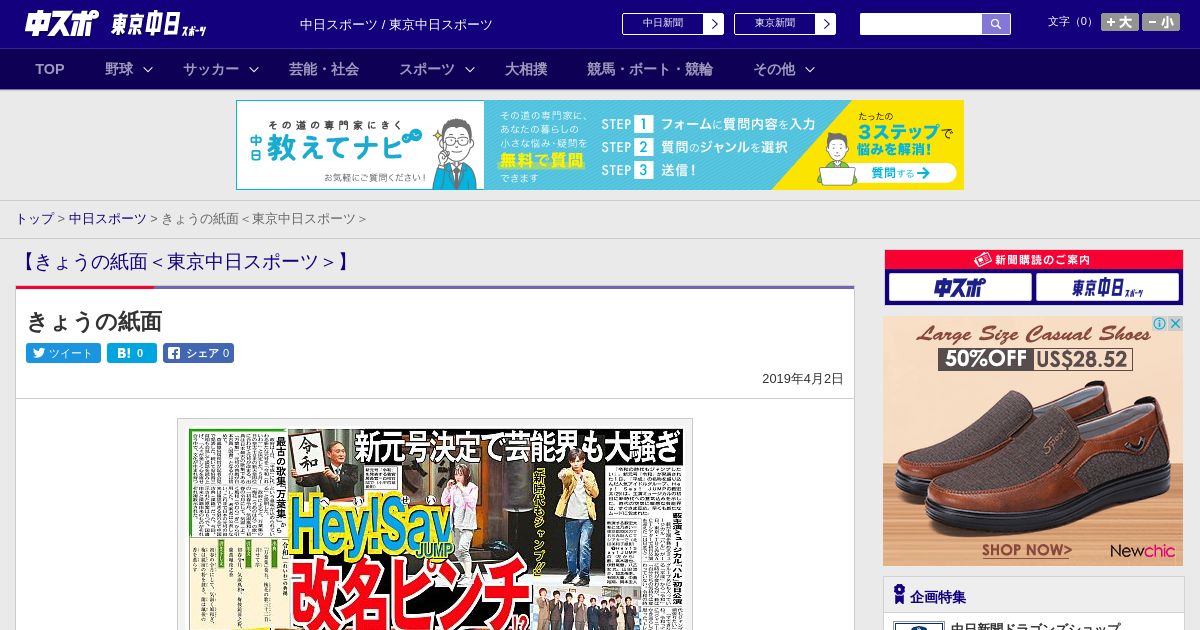Image resolution: width=1200 pixels, height=630 pixels.
Task: Expand the サッカー dropdown chevron
Action: [254, 69]
